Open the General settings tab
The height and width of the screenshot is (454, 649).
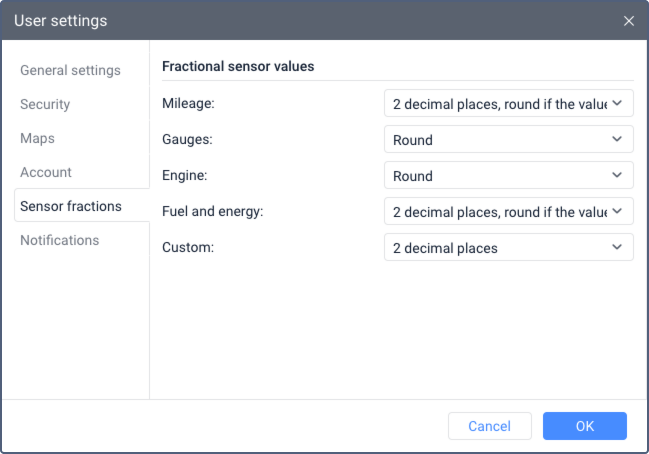pyautogui.click(x=70, y=70)
